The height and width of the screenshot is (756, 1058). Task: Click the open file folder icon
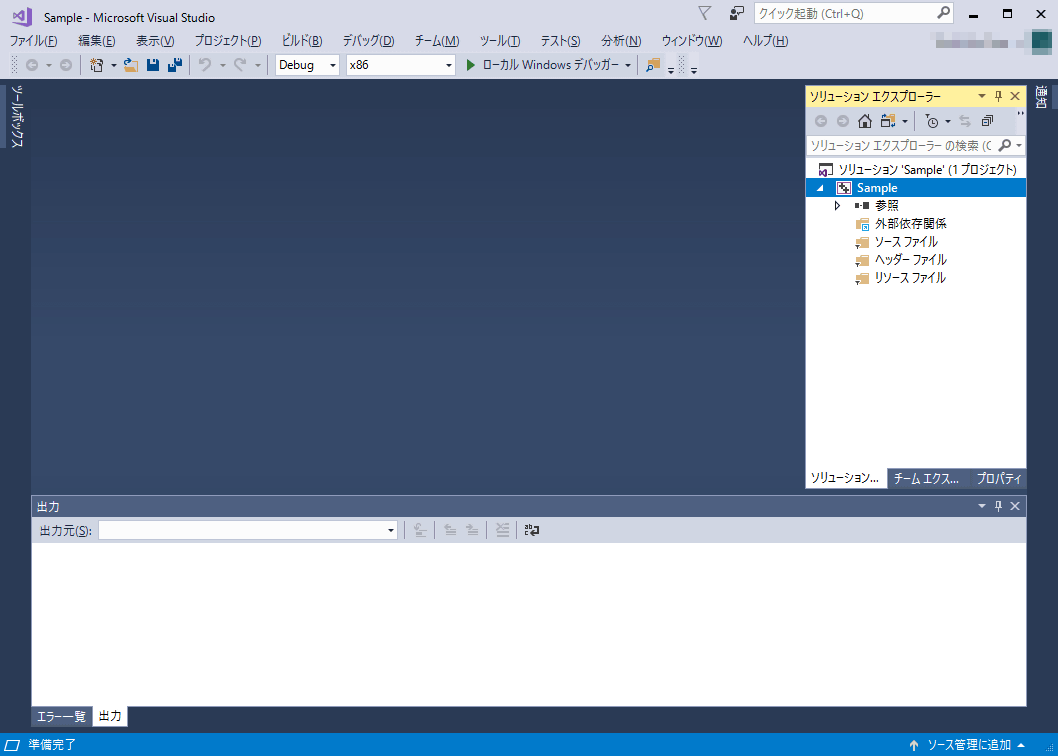click(131, 65)
